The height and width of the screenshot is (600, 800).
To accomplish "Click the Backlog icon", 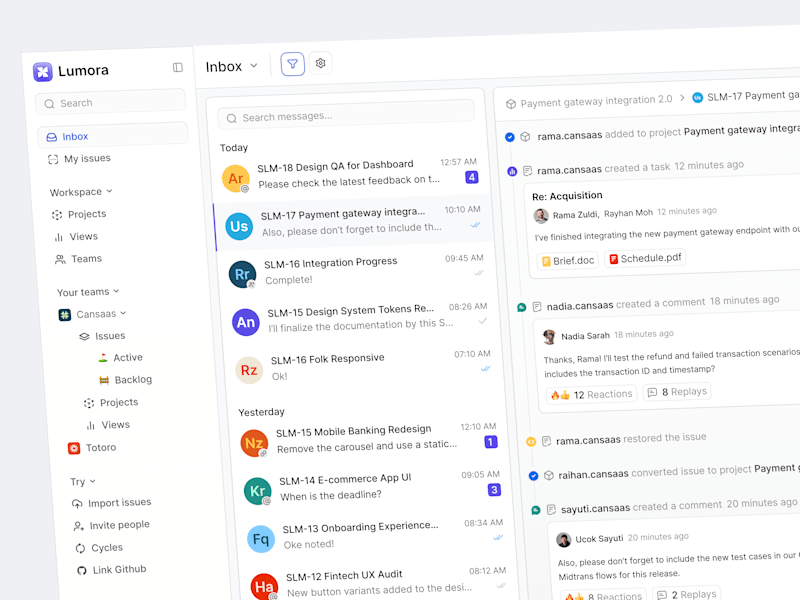I will pyautogui.click(x=104, y=380).
